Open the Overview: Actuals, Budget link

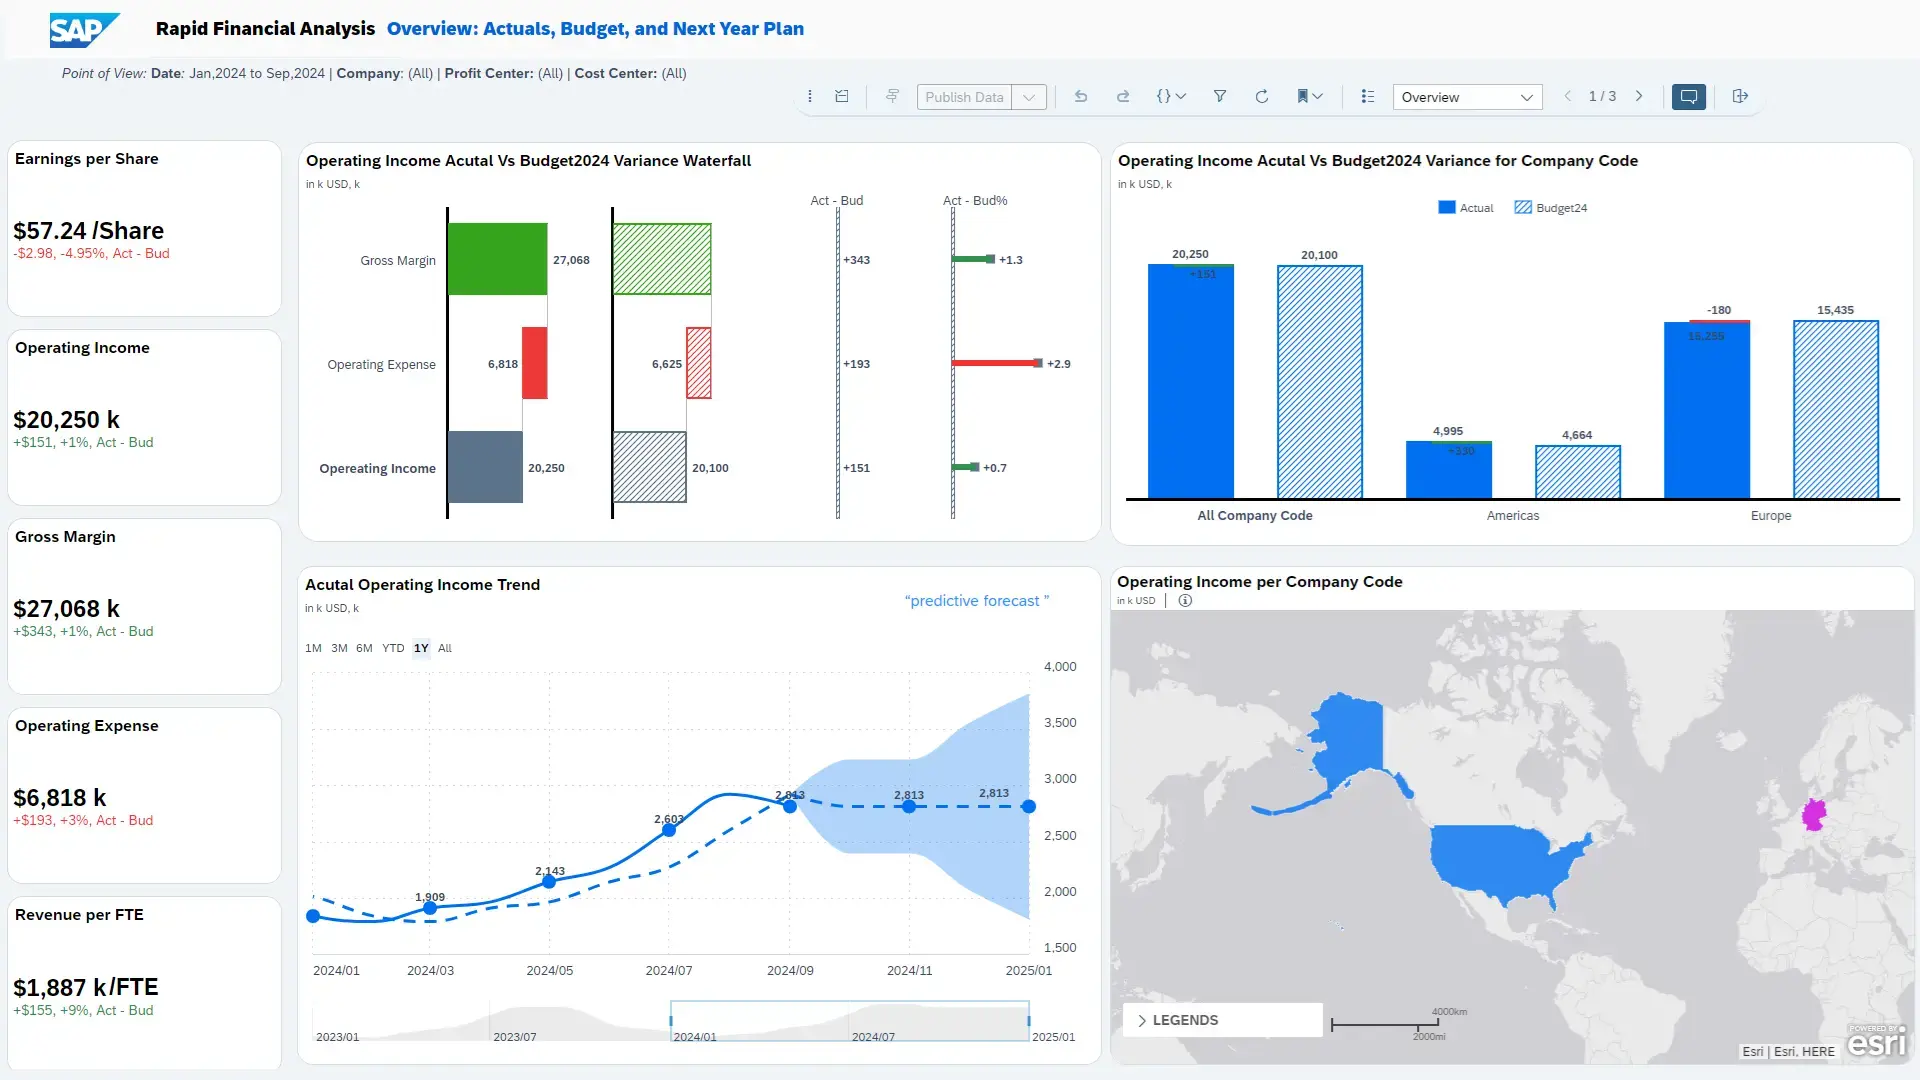pos(596,29)
